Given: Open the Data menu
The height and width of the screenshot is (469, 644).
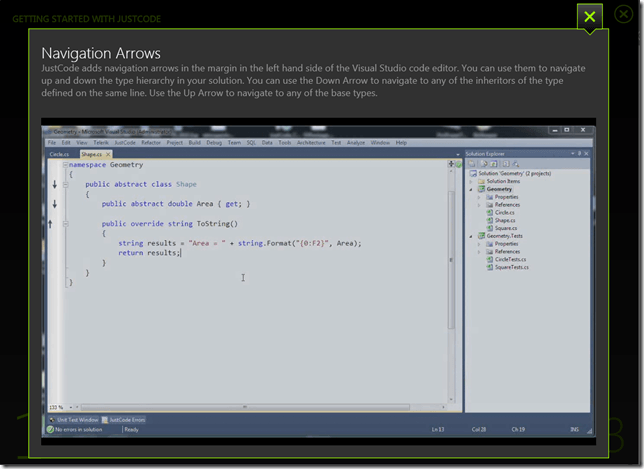Looking at the screenshot, I should 267,143.
